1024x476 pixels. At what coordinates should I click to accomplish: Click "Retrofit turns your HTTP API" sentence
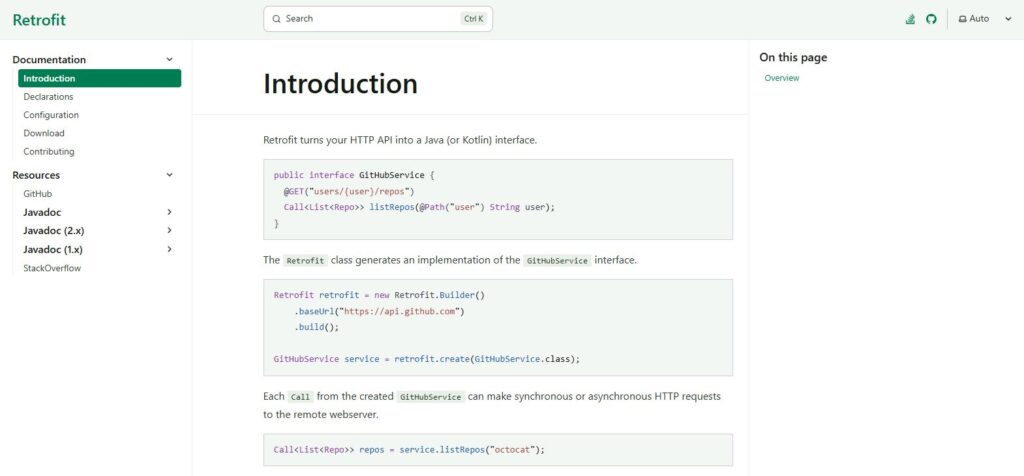point(400,140)
